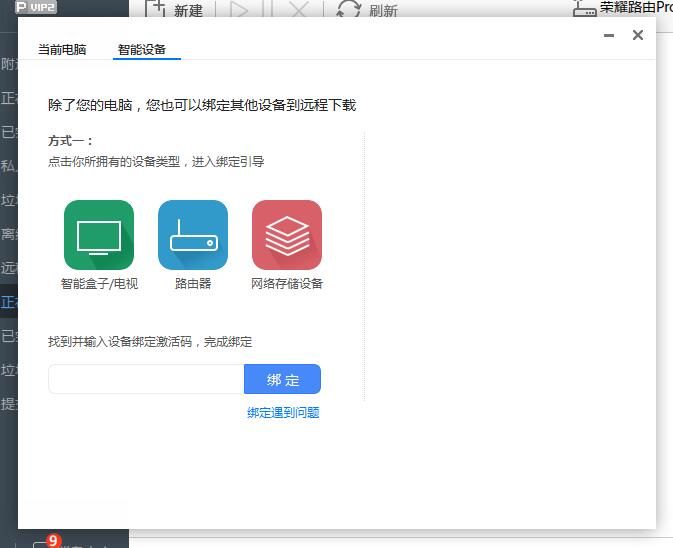
Task: Choose the 路由器 router device icon
Action: click(193, 235)
